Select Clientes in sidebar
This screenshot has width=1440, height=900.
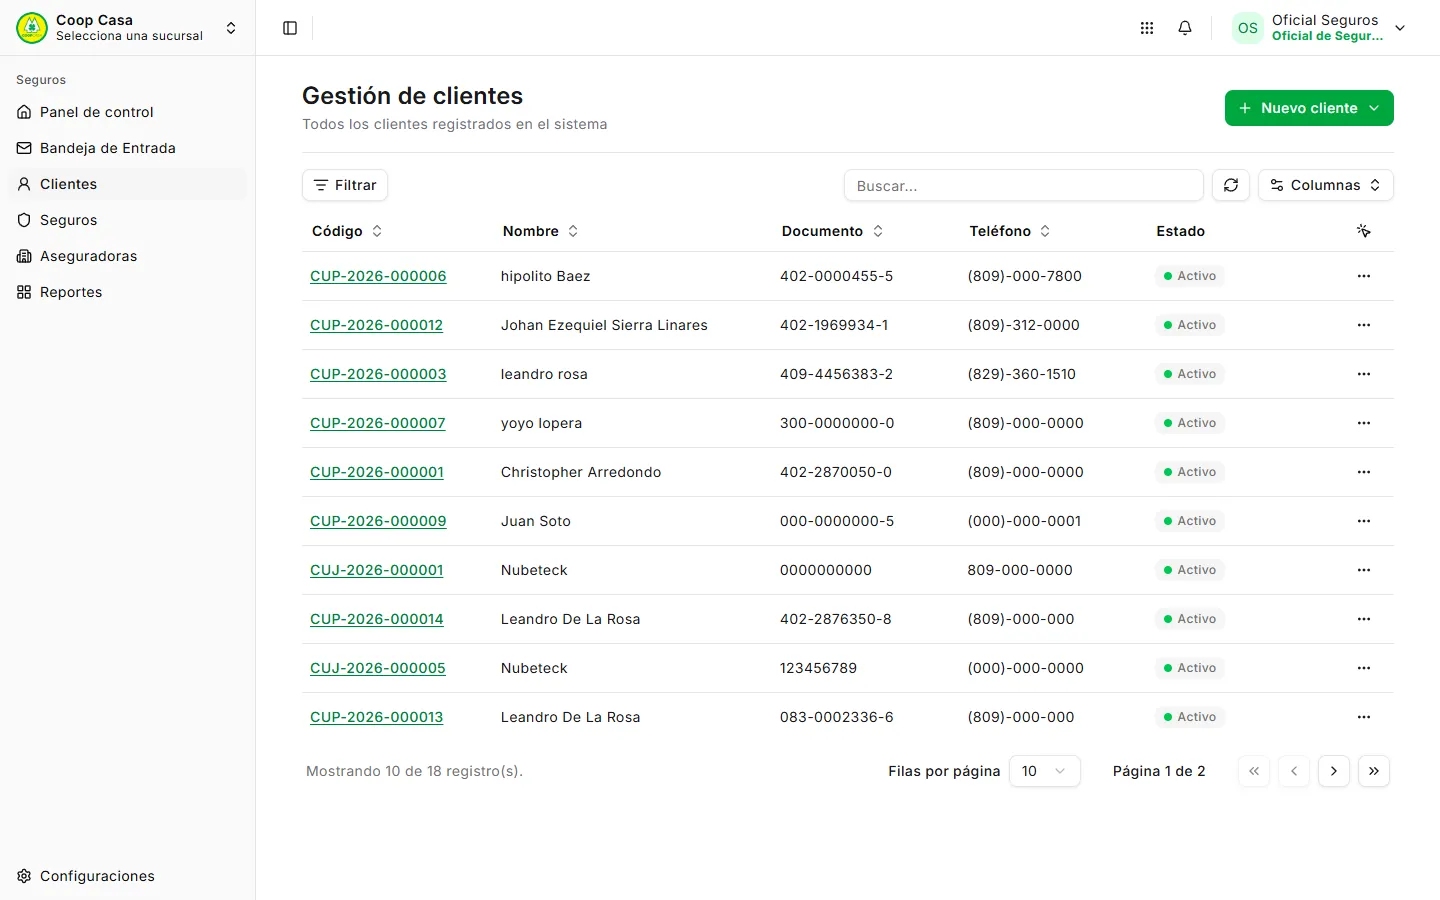(x=128, y=184)
